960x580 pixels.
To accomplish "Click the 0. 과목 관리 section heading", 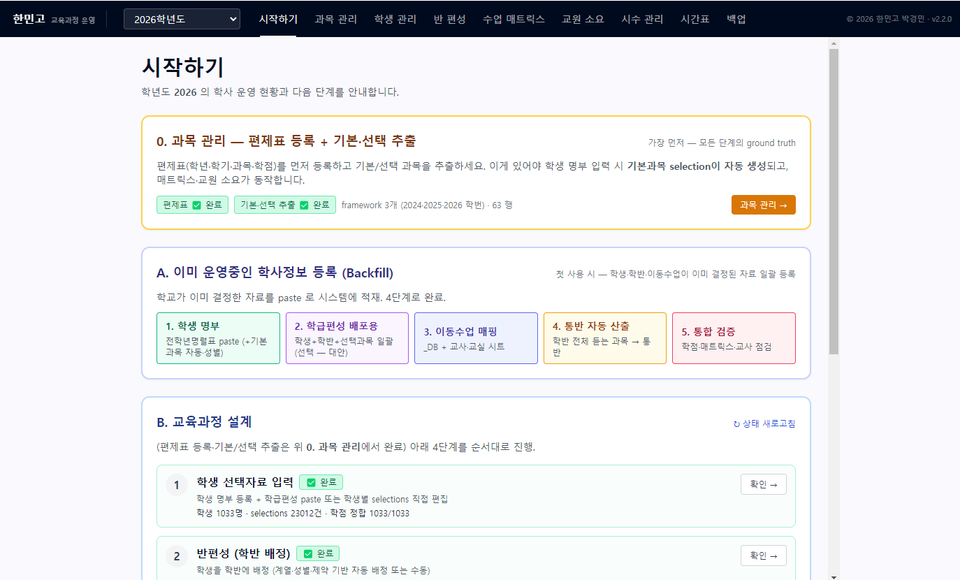I will click(286, 141).
